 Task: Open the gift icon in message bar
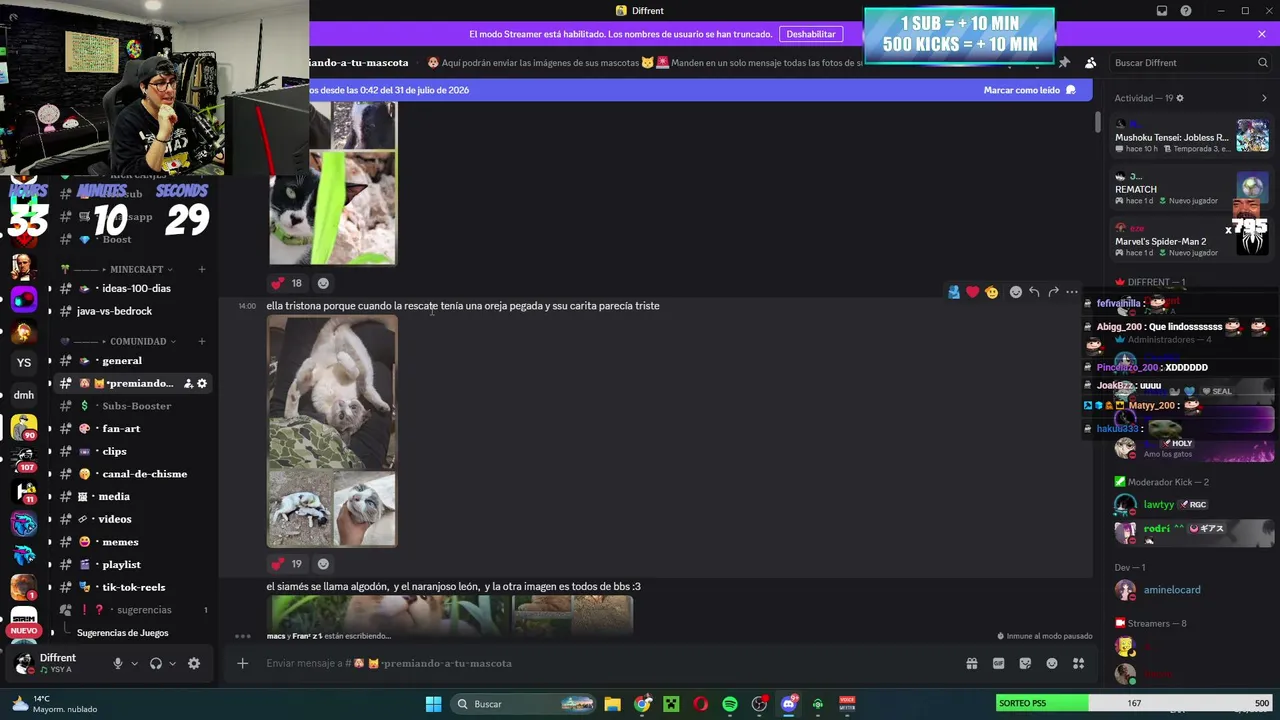[971, 663]
